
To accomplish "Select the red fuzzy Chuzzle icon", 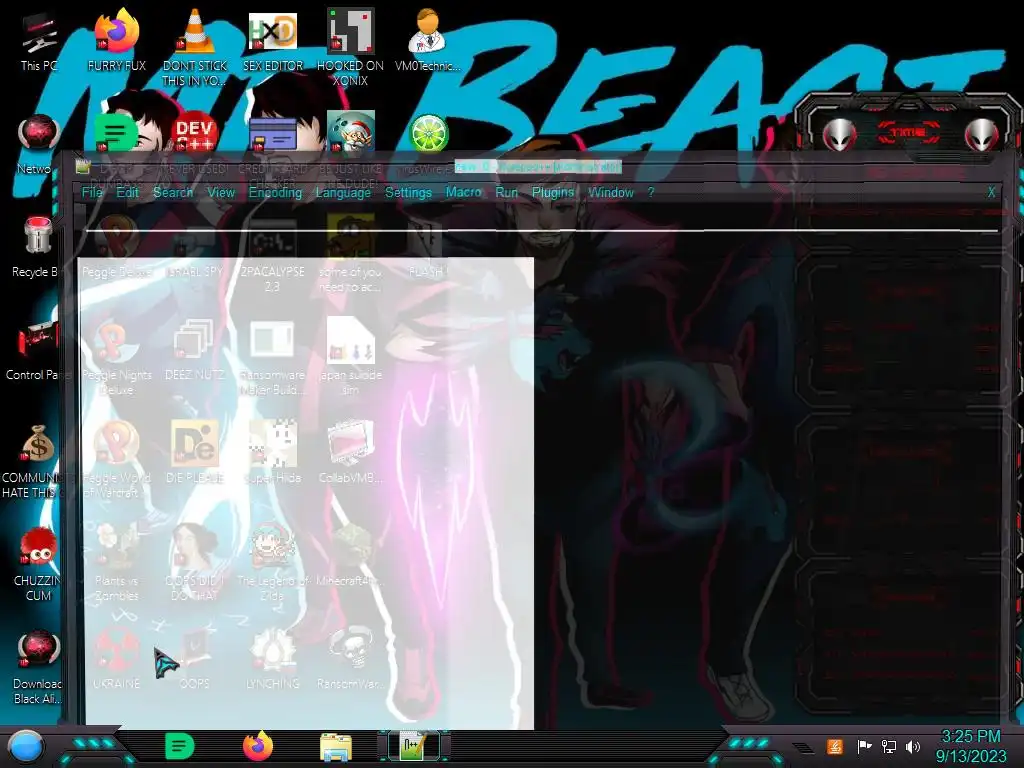I will pos(38,563).
